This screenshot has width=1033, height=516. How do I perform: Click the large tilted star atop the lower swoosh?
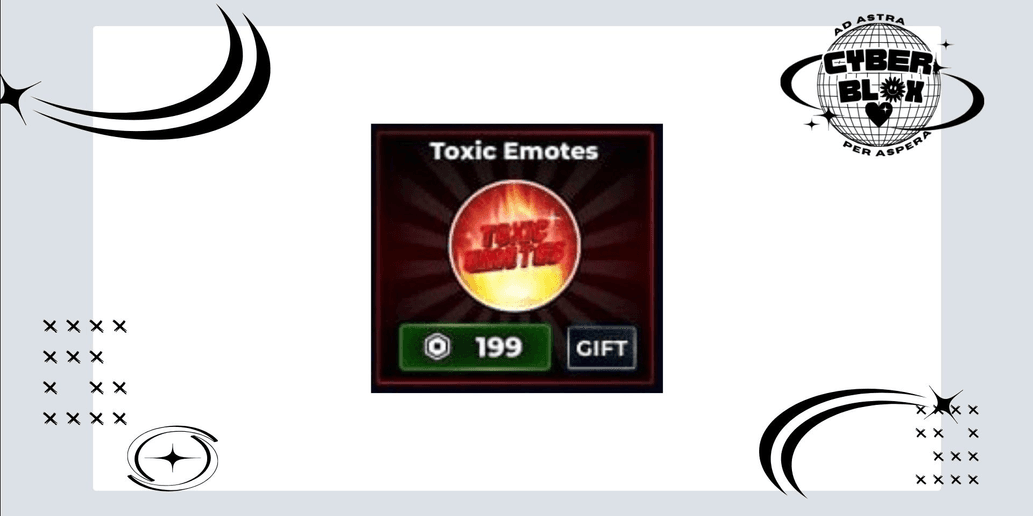point(943,403)
